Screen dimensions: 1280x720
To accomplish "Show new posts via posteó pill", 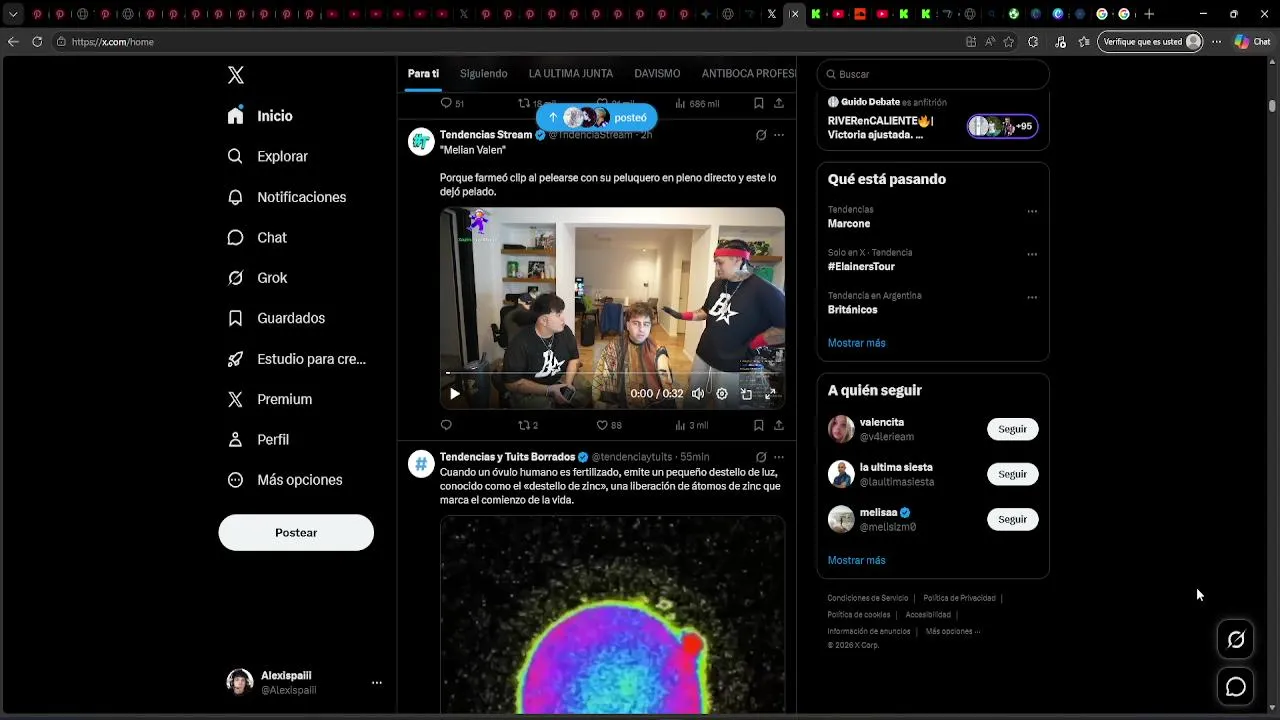I will tap(597, 117).
